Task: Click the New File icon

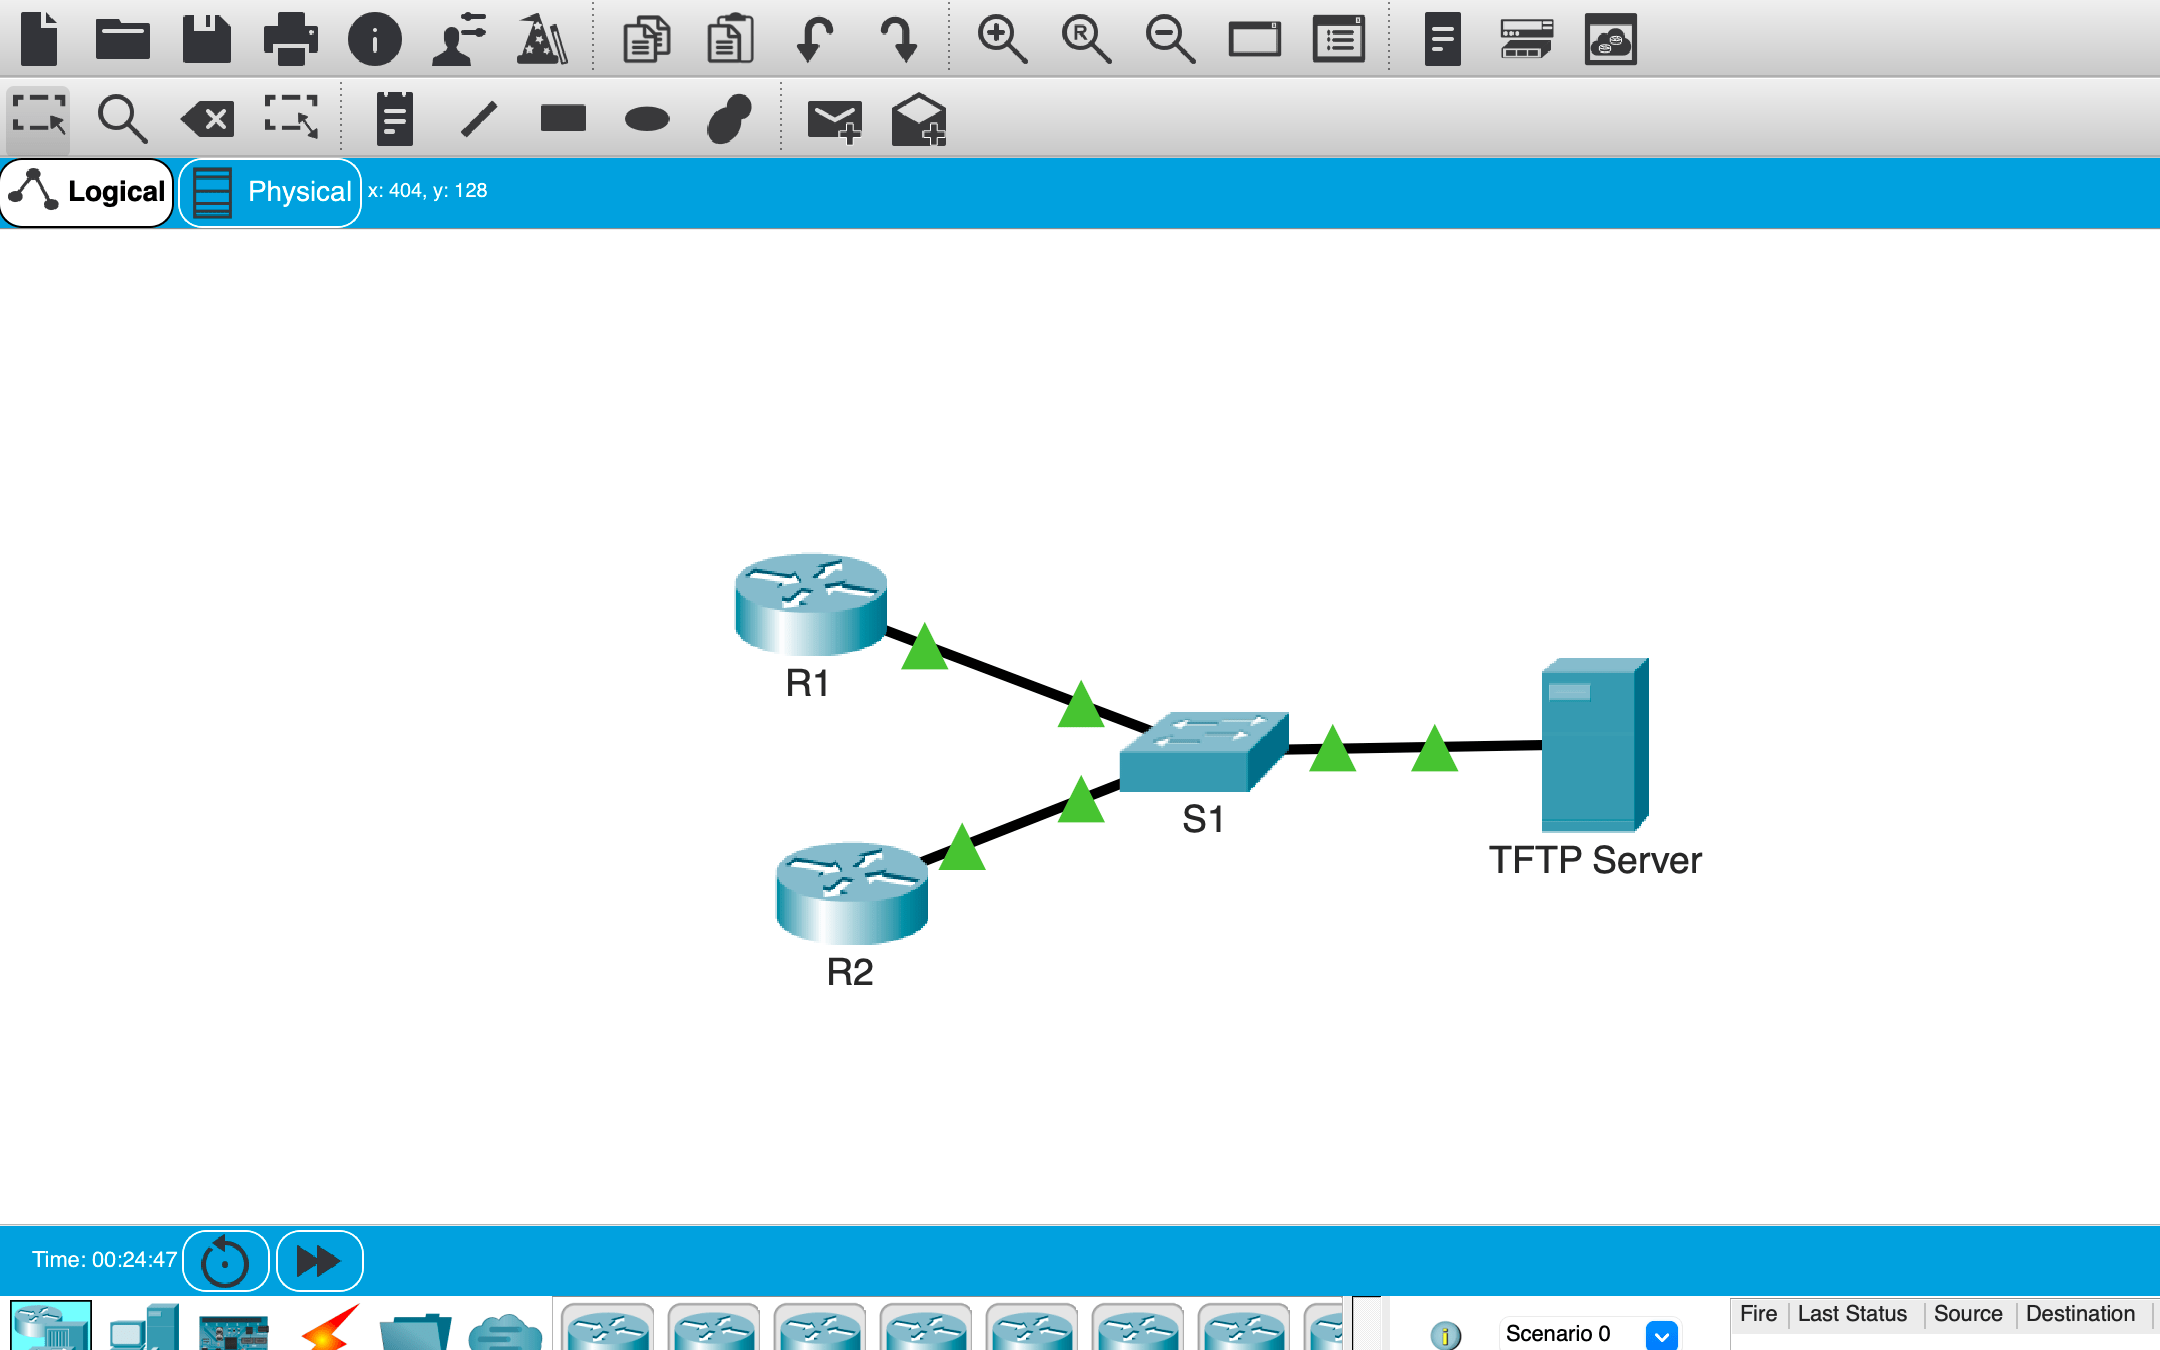Action: point(39,40)
